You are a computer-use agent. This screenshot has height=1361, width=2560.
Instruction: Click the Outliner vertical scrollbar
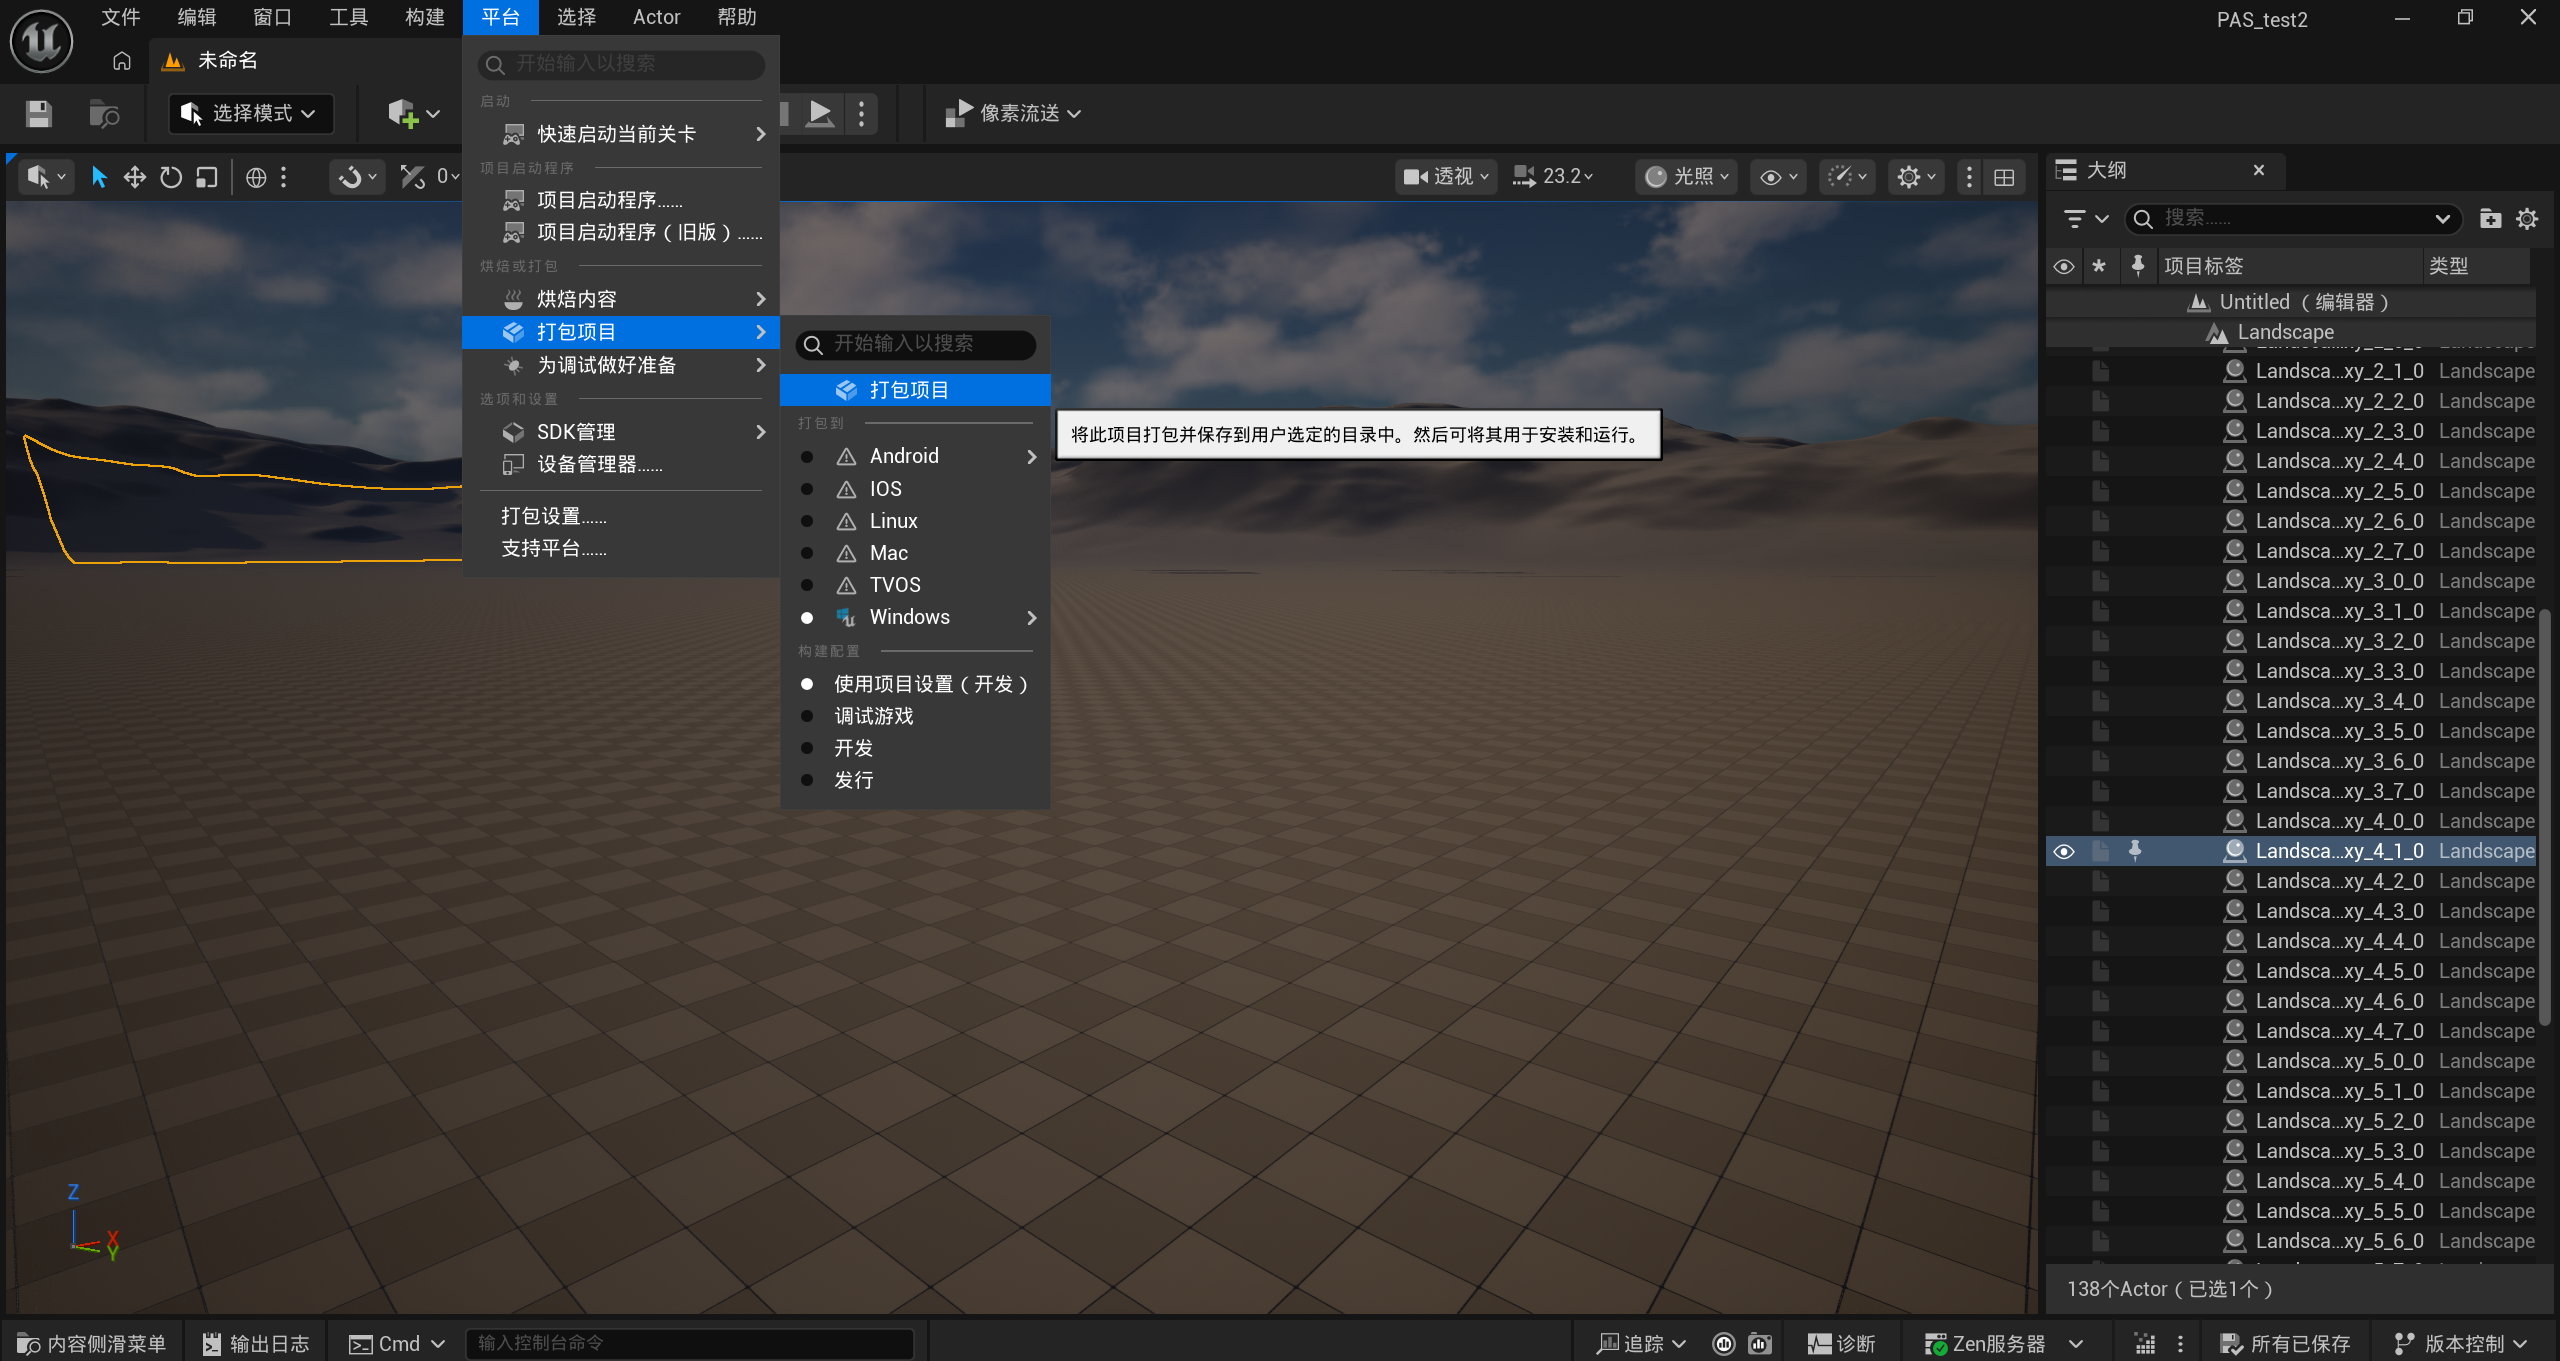coord(2545,815)
